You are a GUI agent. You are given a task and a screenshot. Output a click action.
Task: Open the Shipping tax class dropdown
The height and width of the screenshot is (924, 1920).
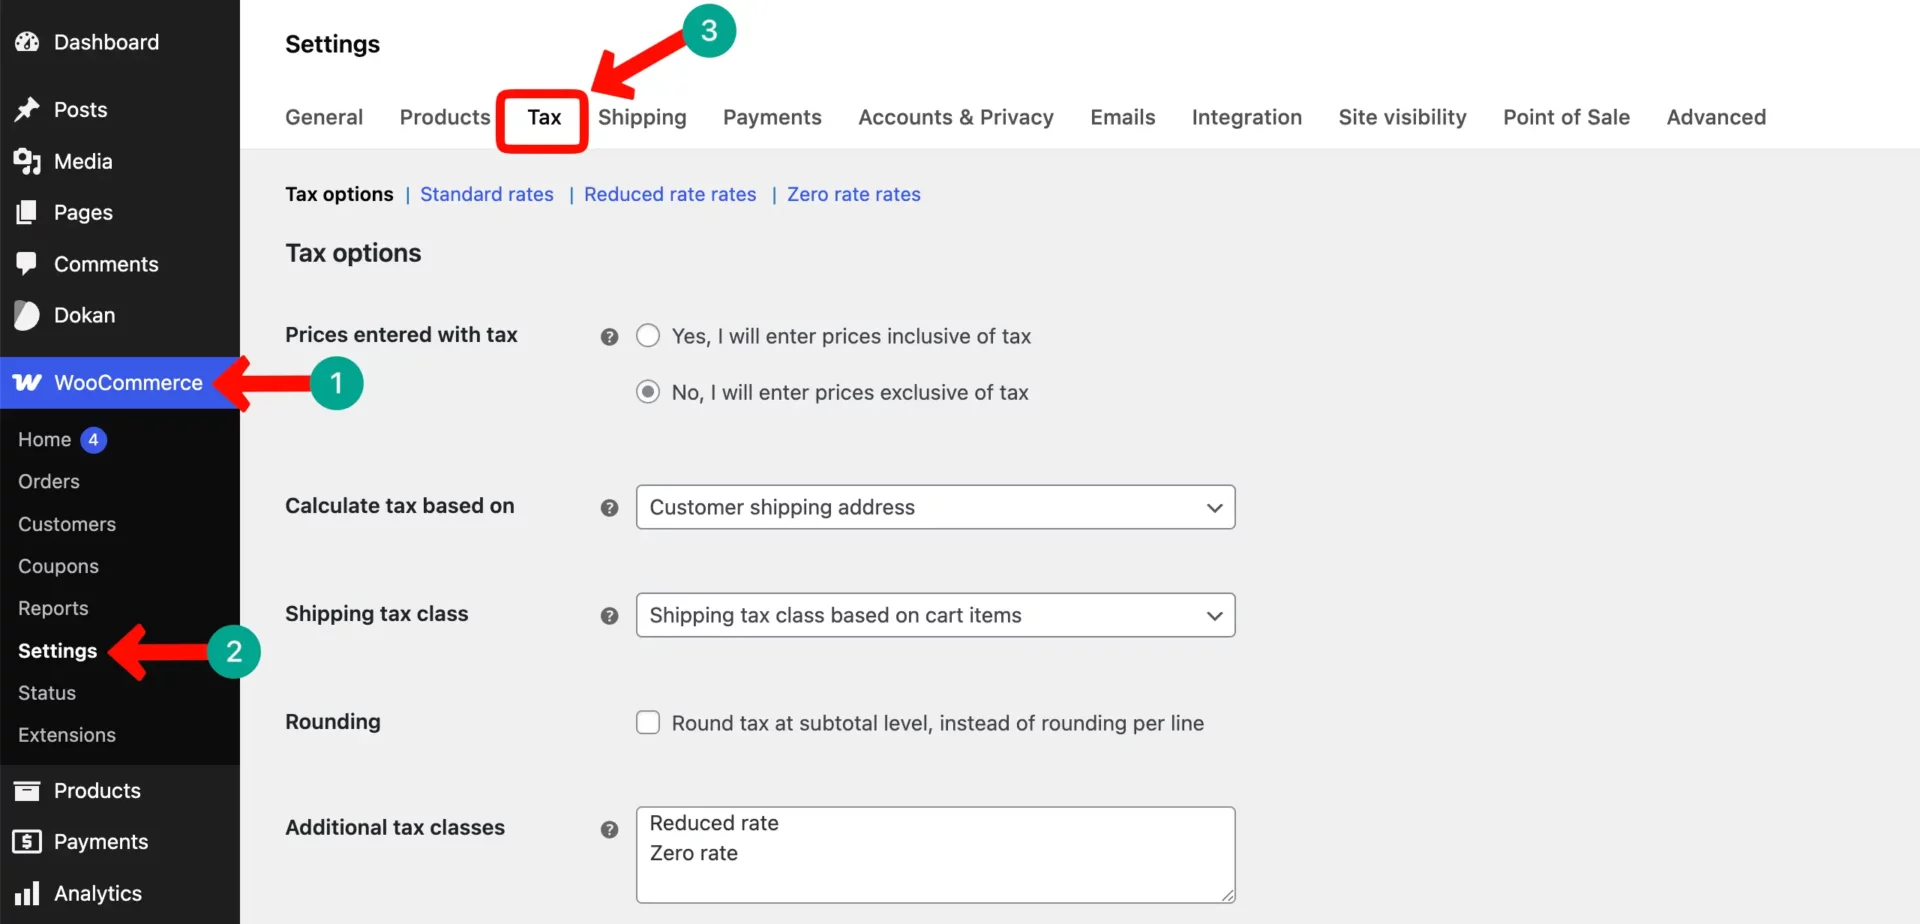935,615
